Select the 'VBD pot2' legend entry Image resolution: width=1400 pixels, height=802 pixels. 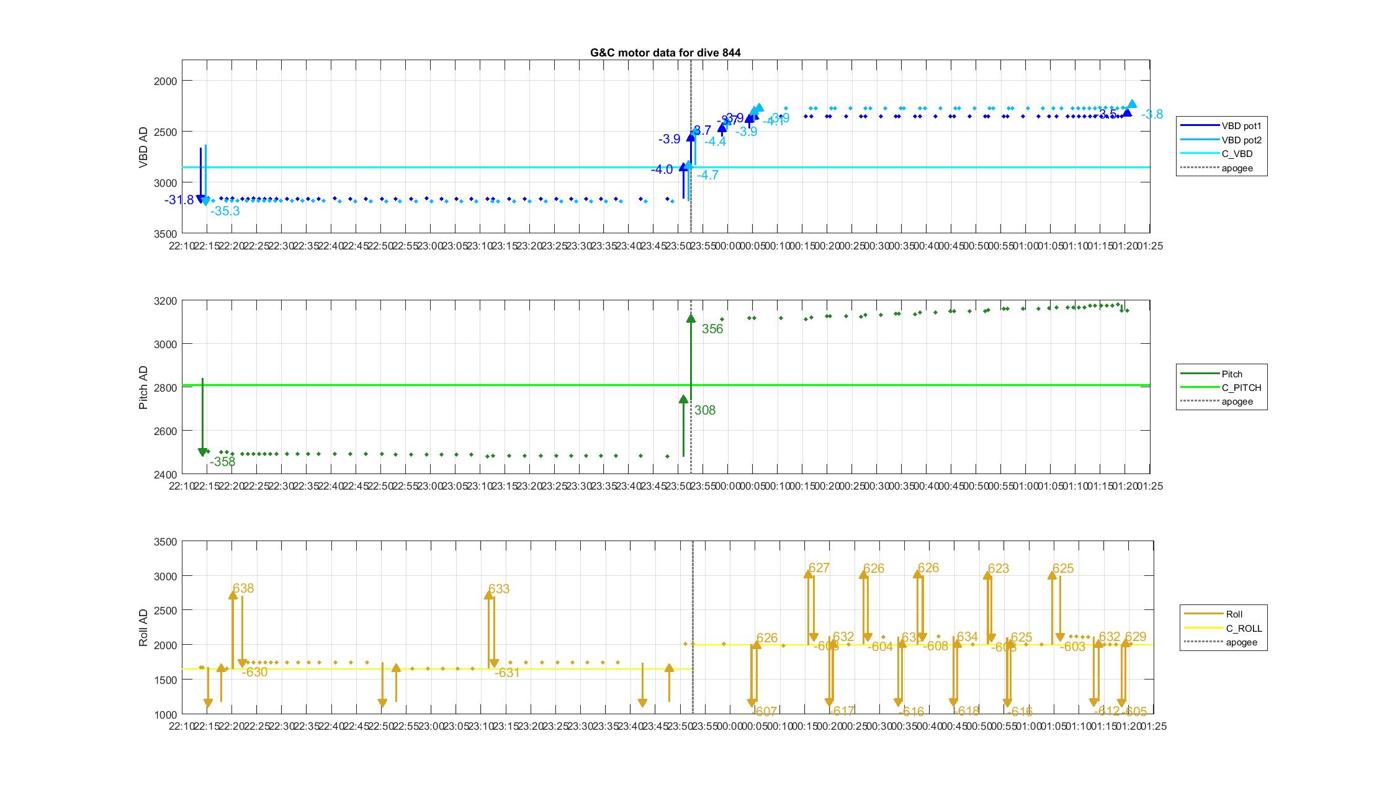1219,140
